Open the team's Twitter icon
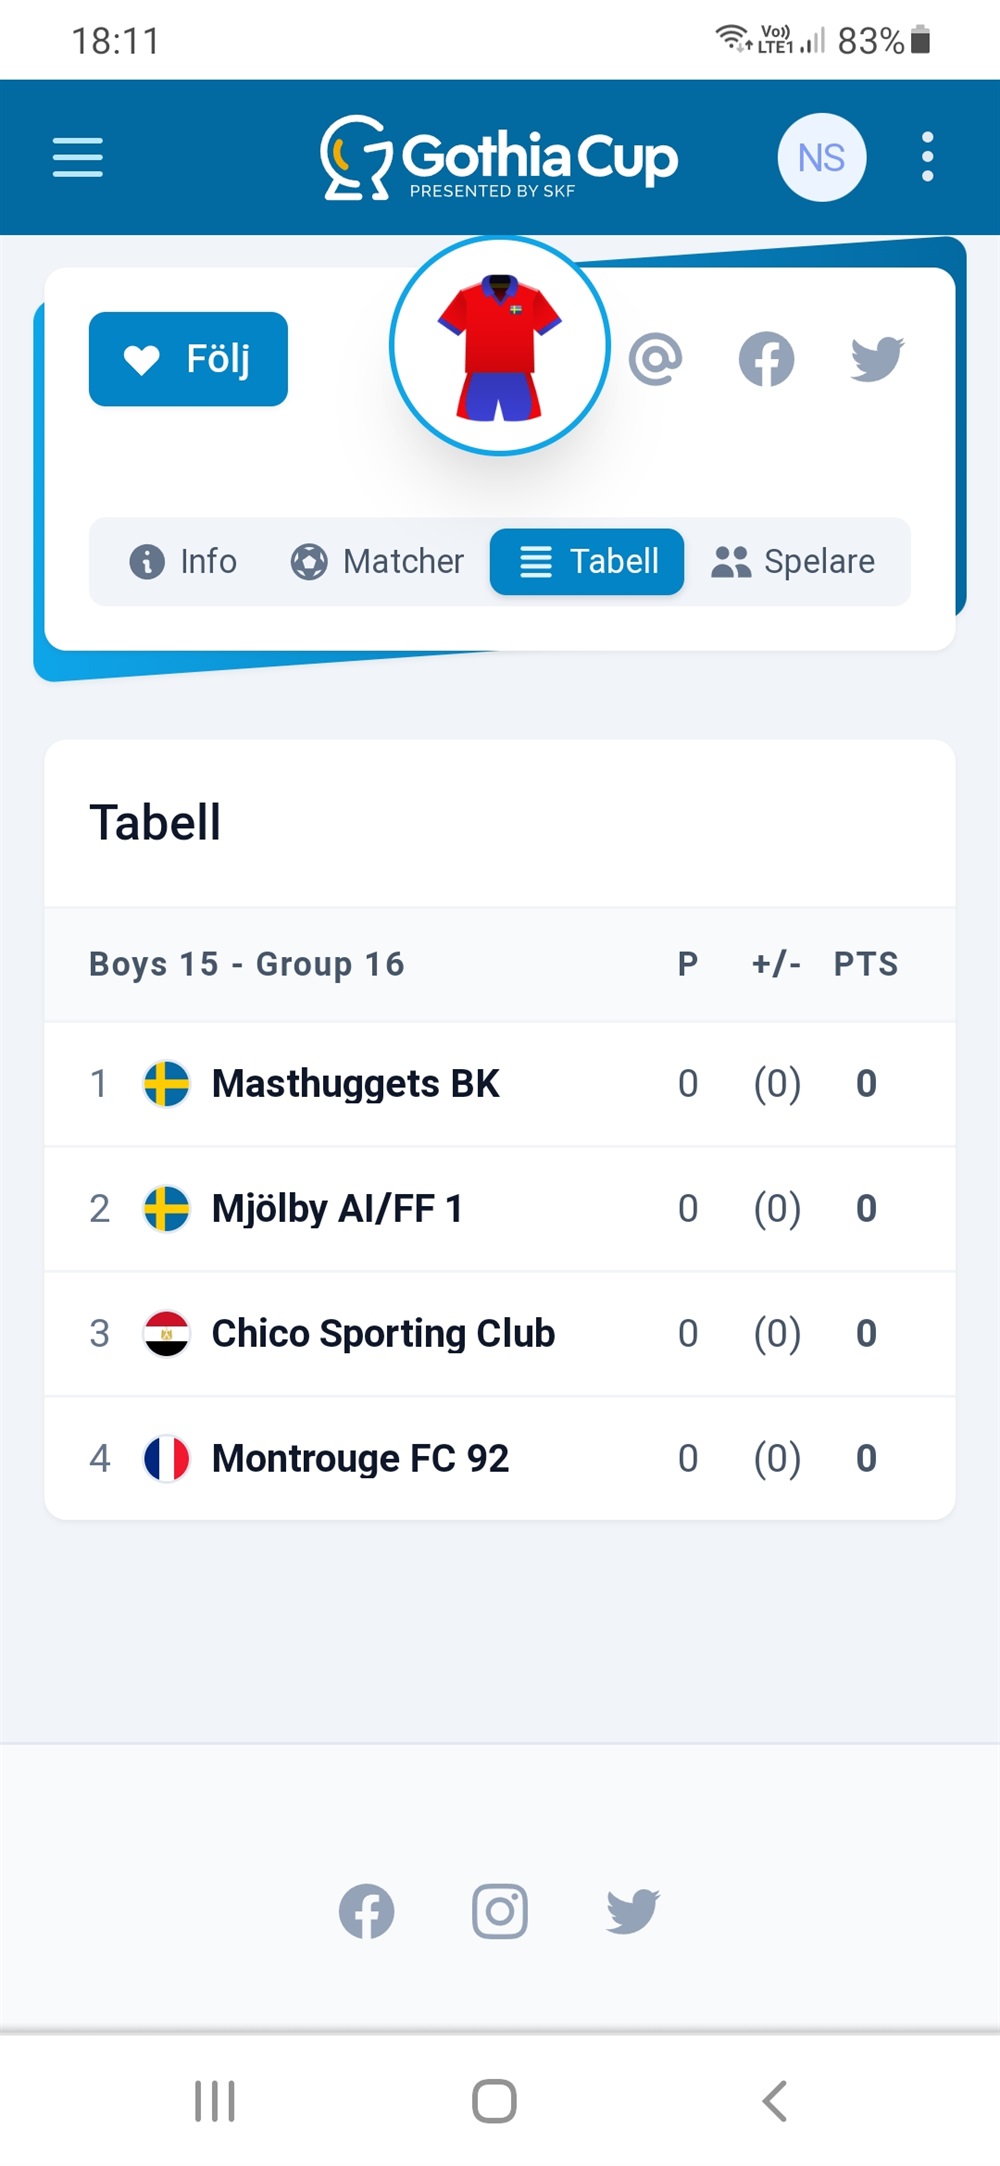This screenshot has width=1000, height=2166. click(878, 359)
